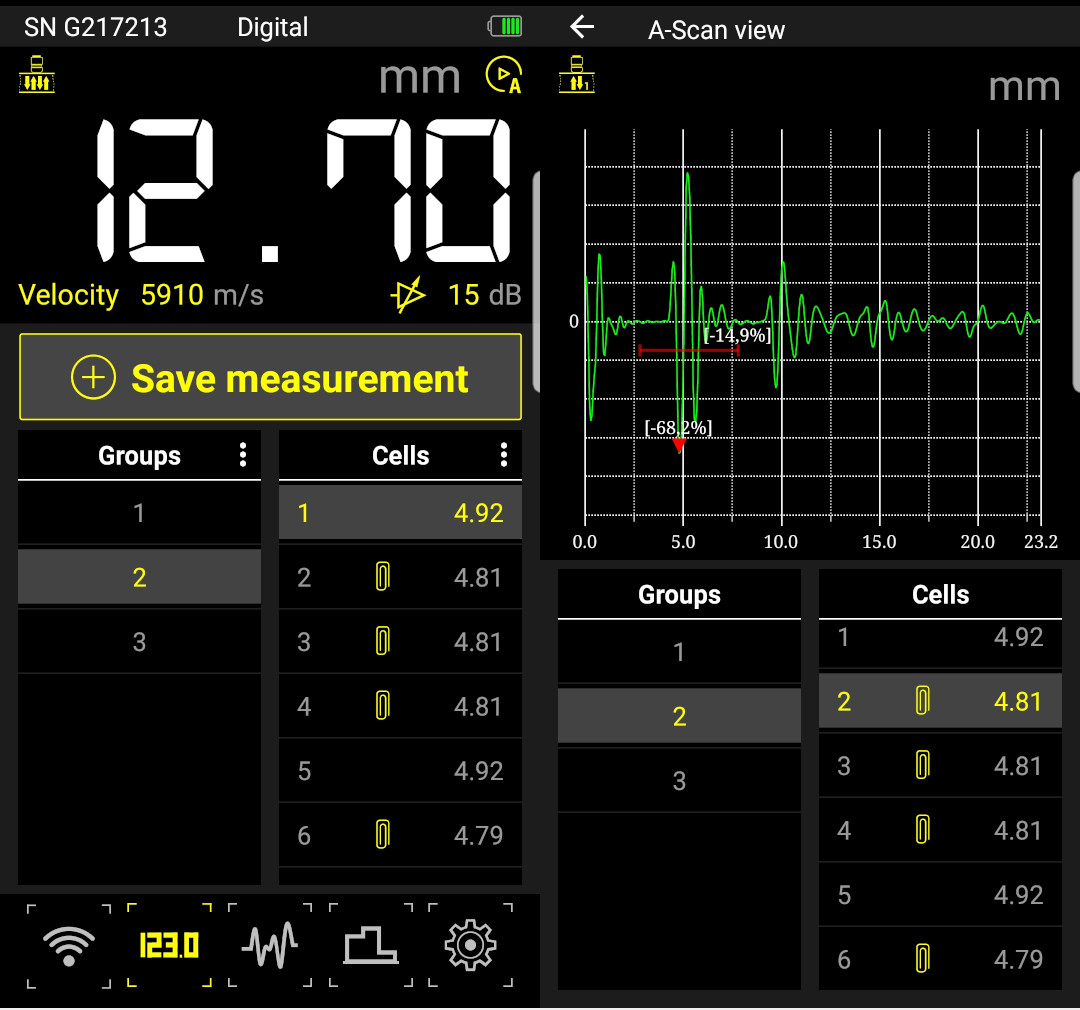Select cell 3 in A-Scan cells list

(940, 766)
